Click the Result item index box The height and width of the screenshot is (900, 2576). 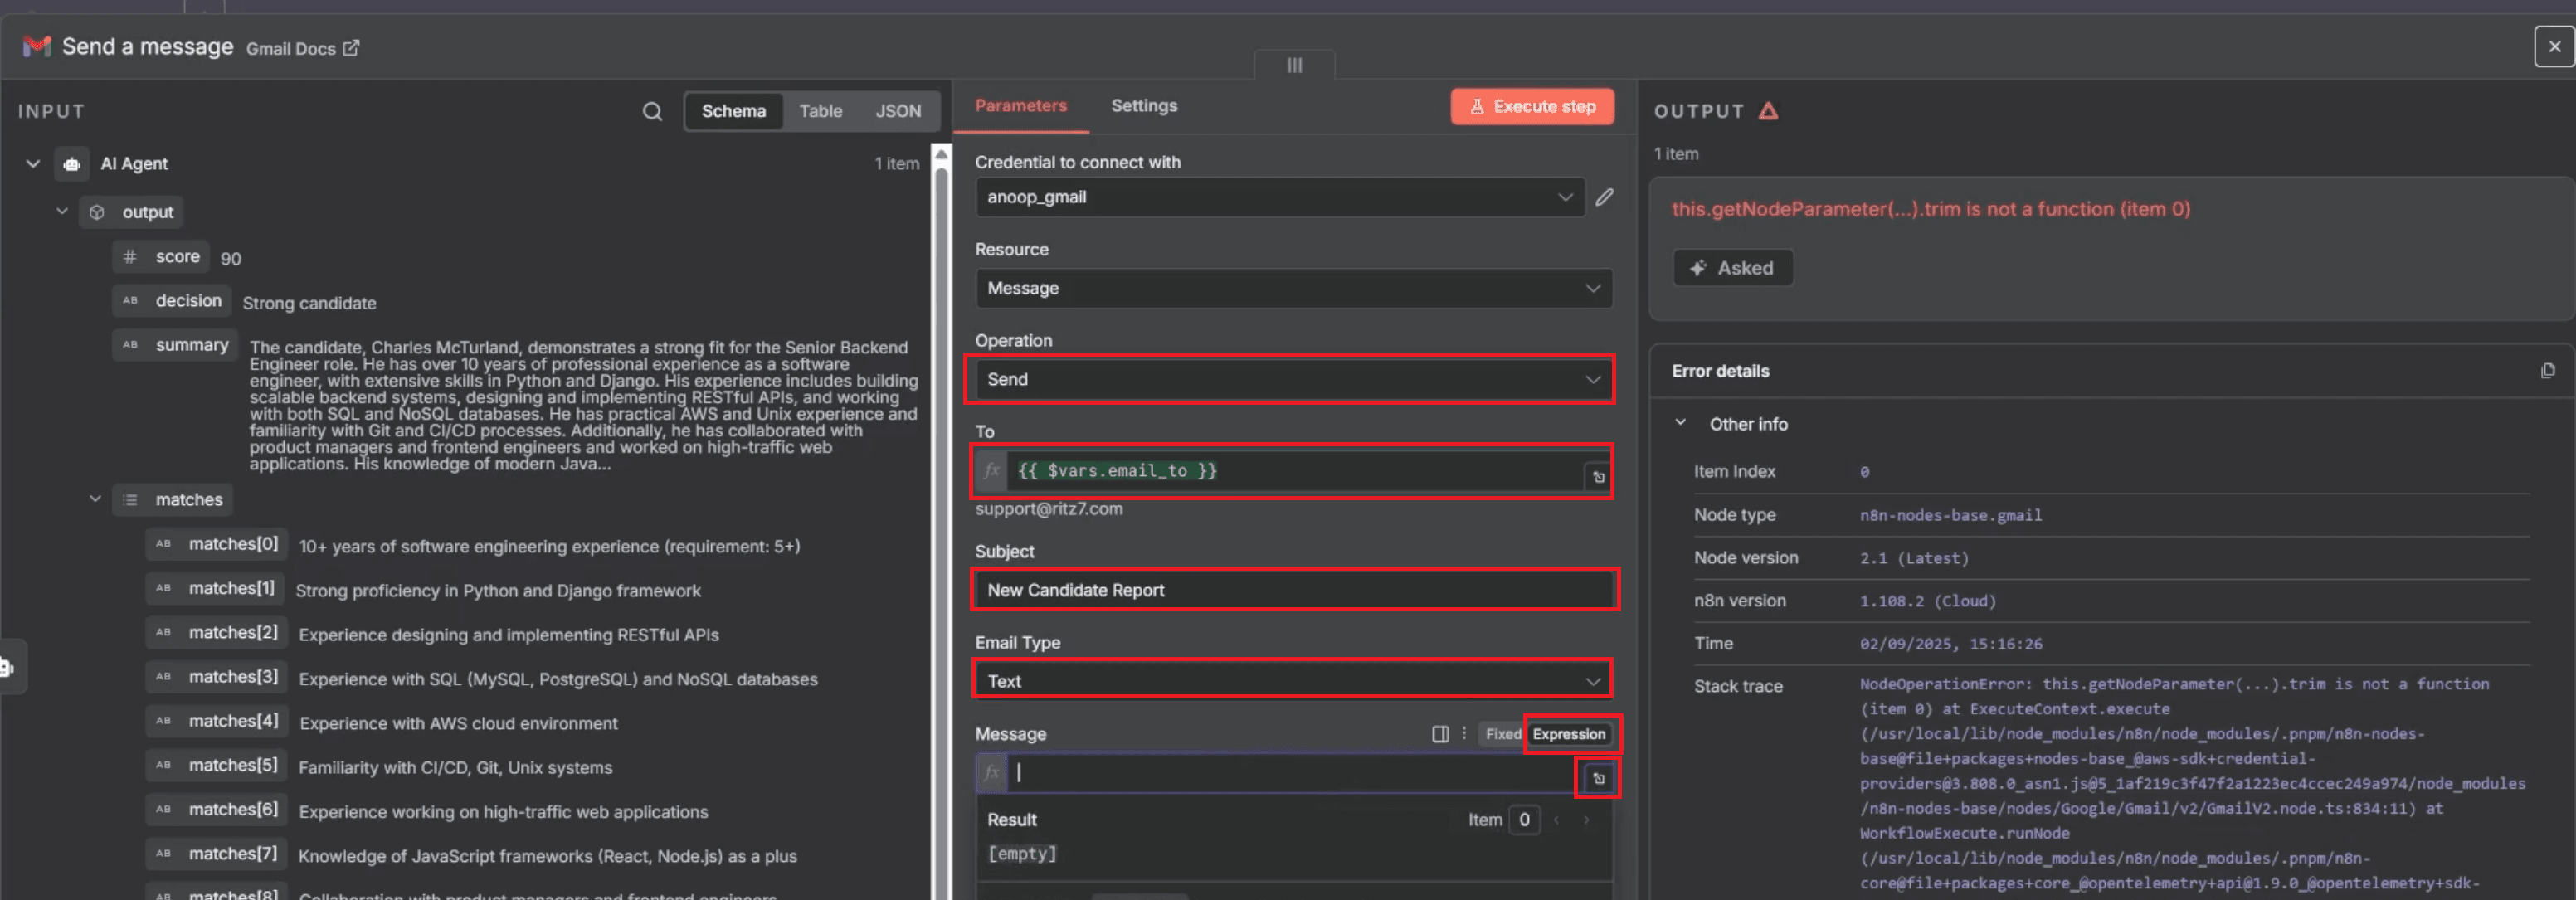coord(1524,820)
